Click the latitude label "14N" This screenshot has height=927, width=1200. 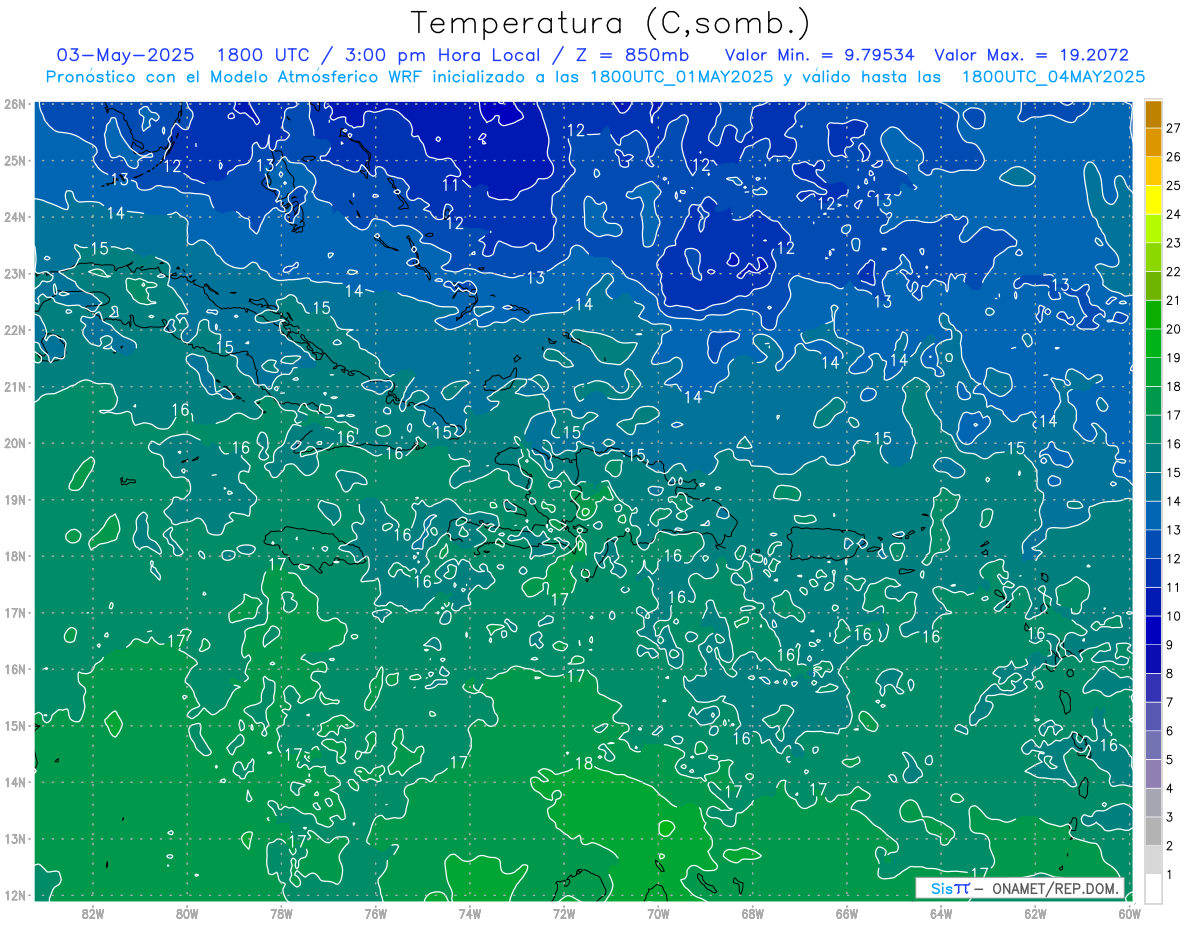point(14,782)
